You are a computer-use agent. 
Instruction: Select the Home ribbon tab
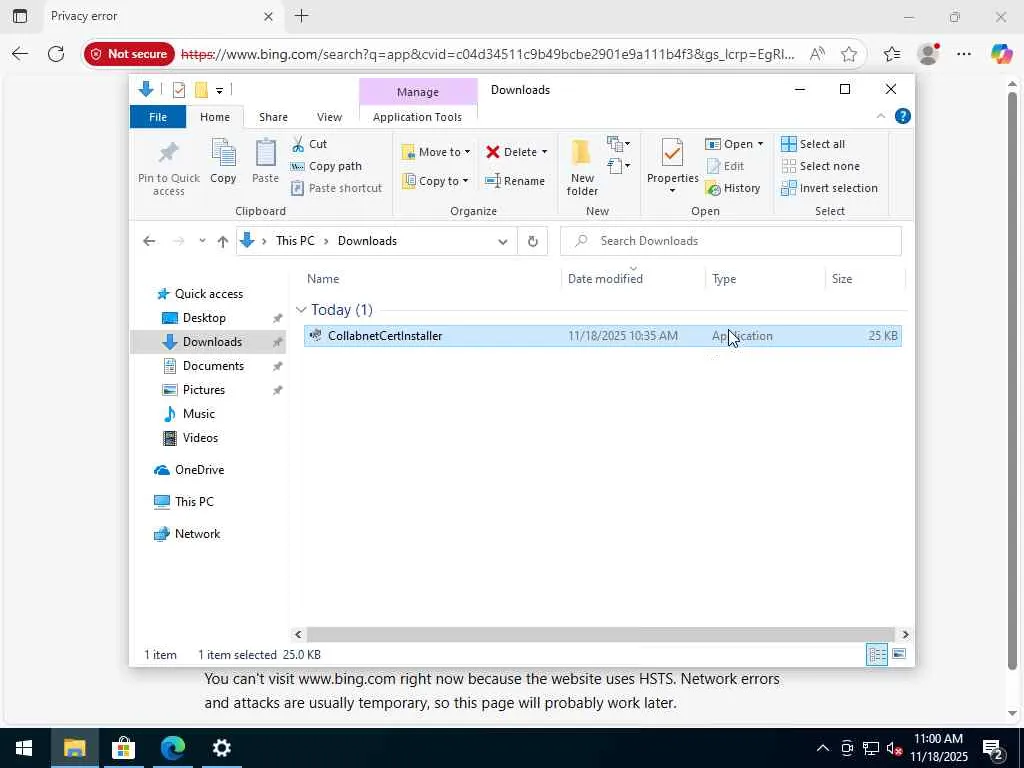click(x=215, y=117)
